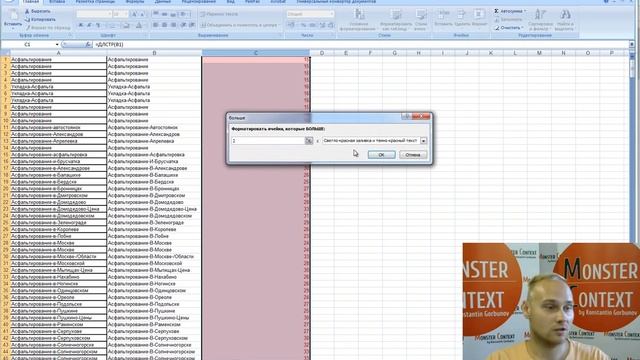Click the increase font size icon

[x=134, y=14]
